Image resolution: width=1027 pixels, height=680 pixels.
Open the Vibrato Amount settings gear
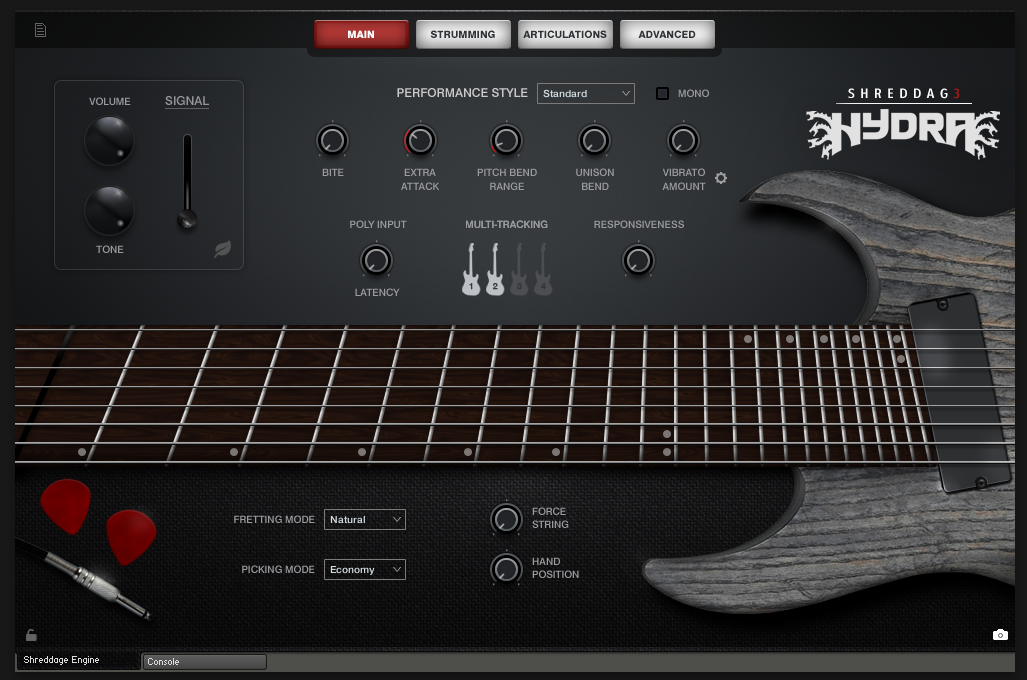click(x=721, y=178)
